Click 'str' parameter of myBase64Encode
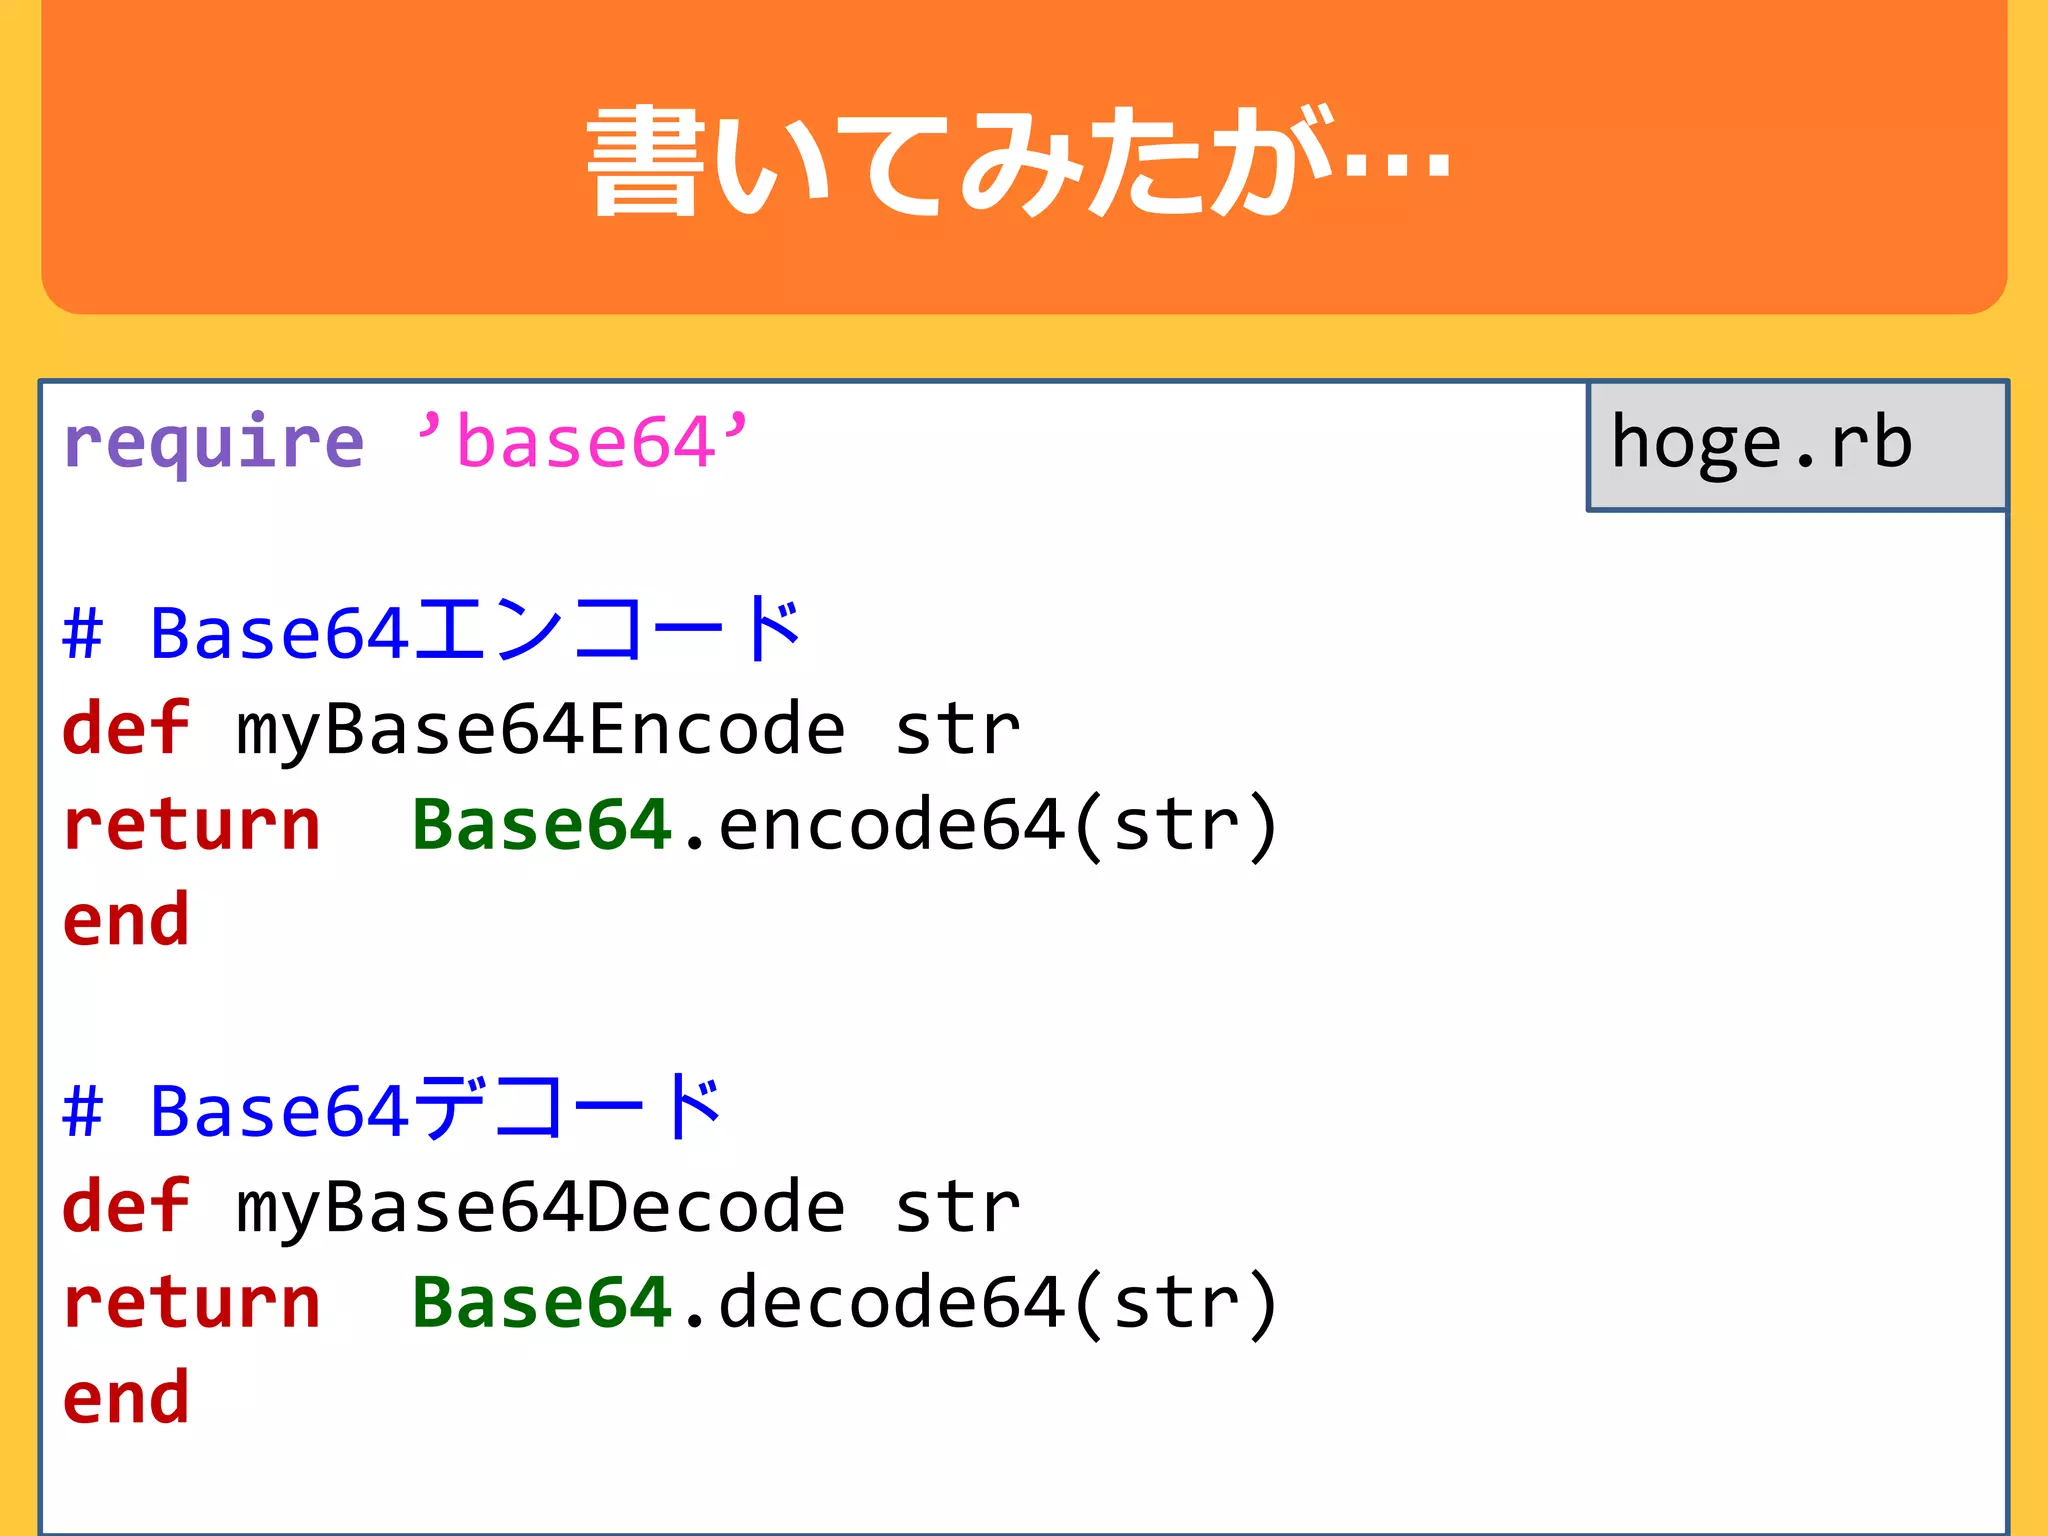The width and height of the screenshot is (2048, 1536). pos(958,729)
